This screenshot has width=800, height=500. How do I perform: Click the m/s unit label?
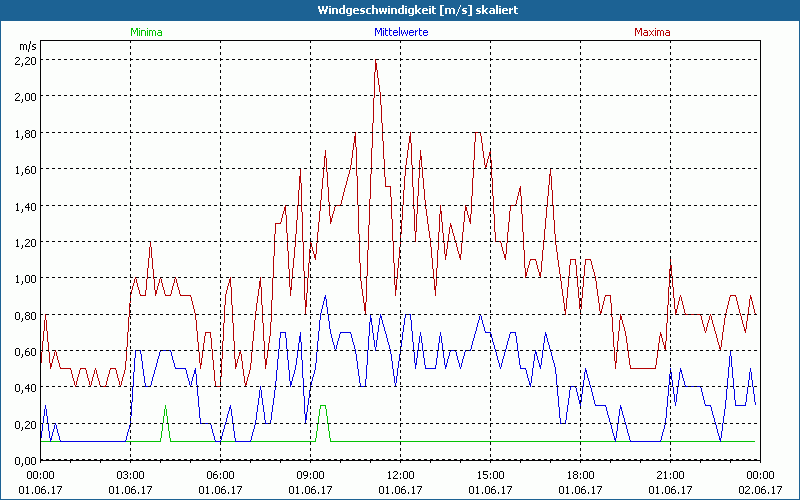pos(27,46)
